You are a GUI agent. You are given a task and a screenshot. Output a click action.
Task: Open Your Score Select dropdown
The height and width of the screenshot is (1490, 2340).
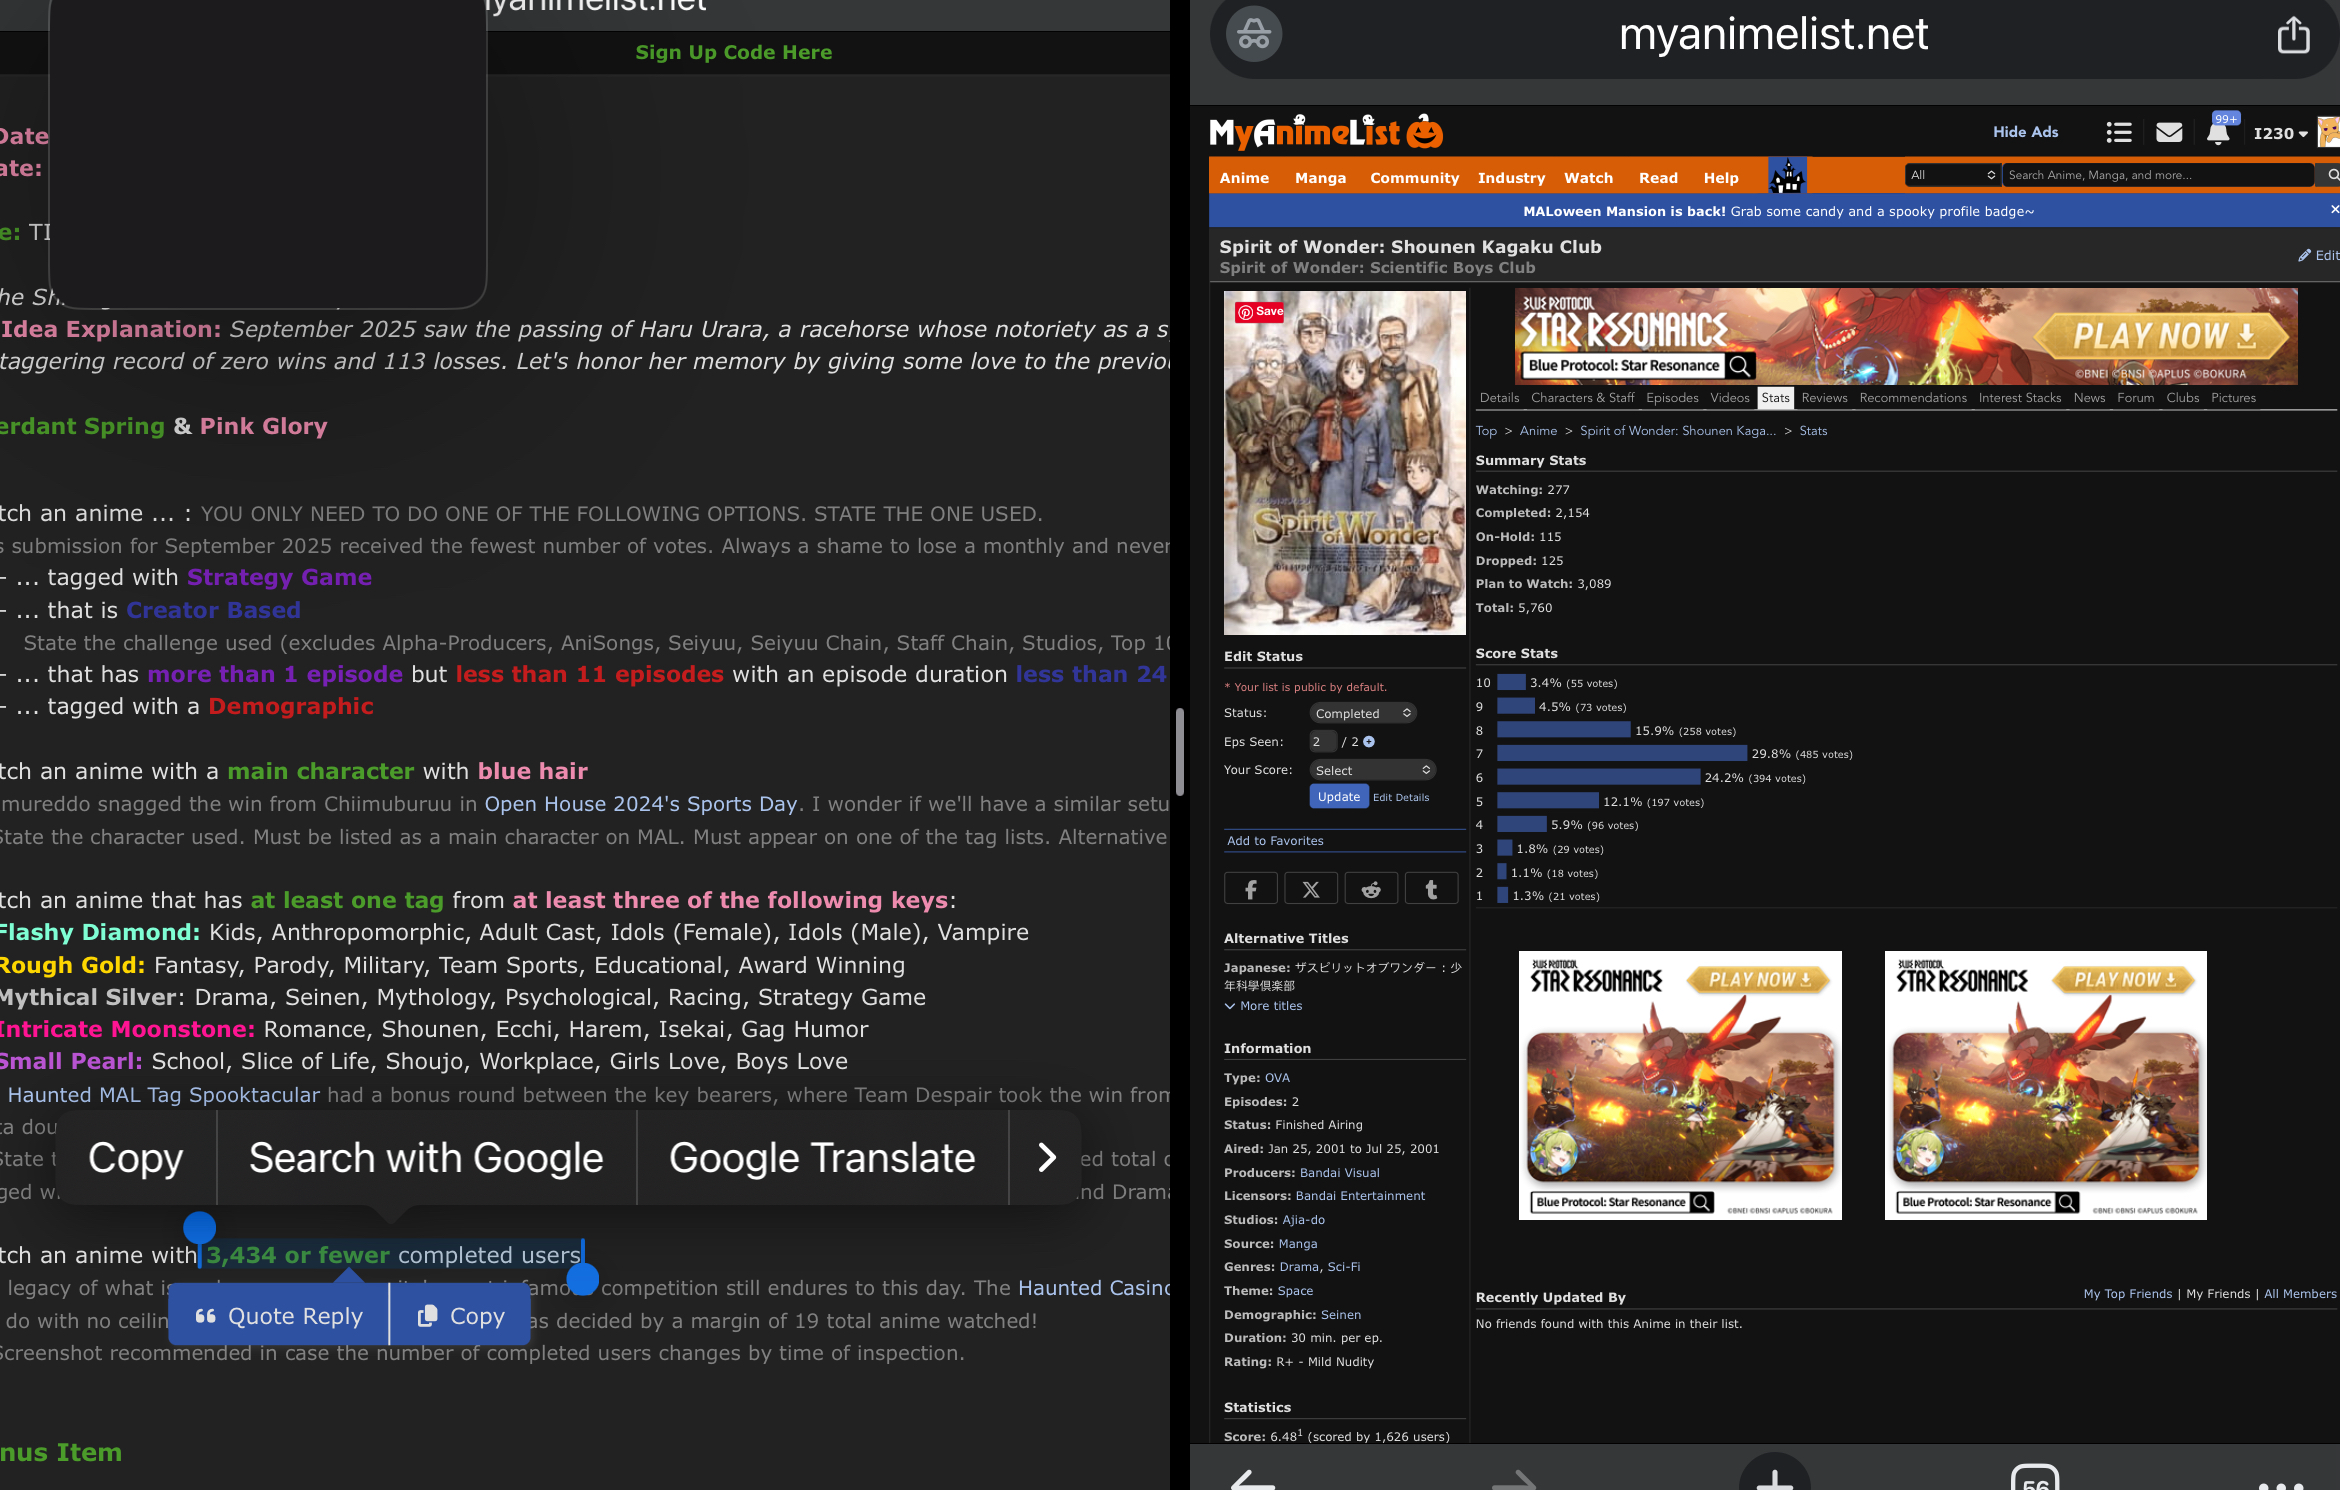tap(1372, 770)
